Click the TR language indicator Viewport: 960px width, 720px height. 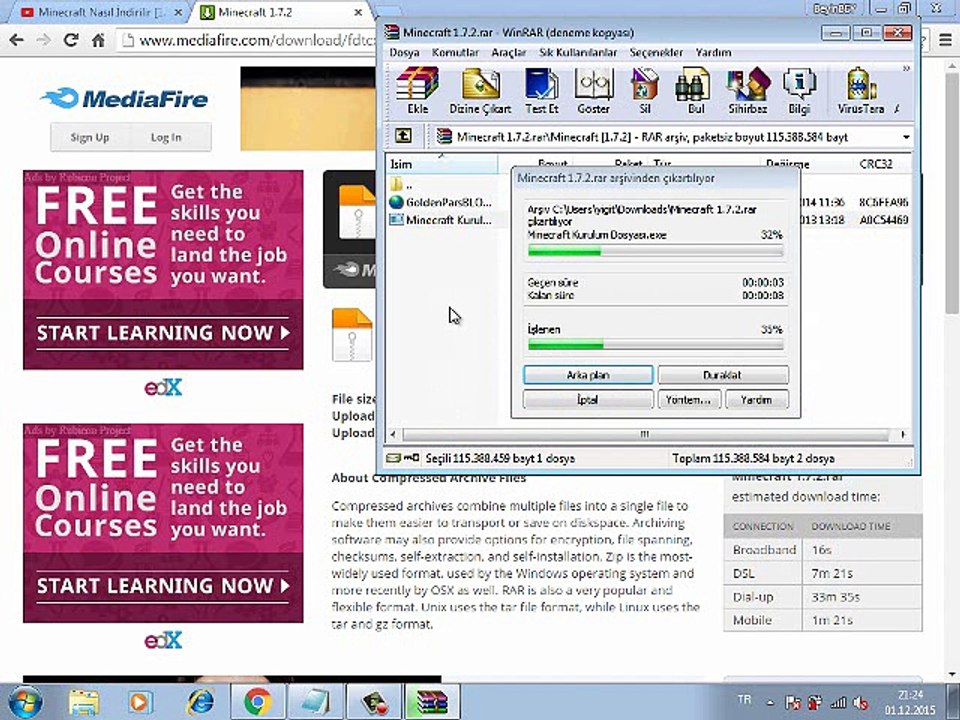(744, 699)
